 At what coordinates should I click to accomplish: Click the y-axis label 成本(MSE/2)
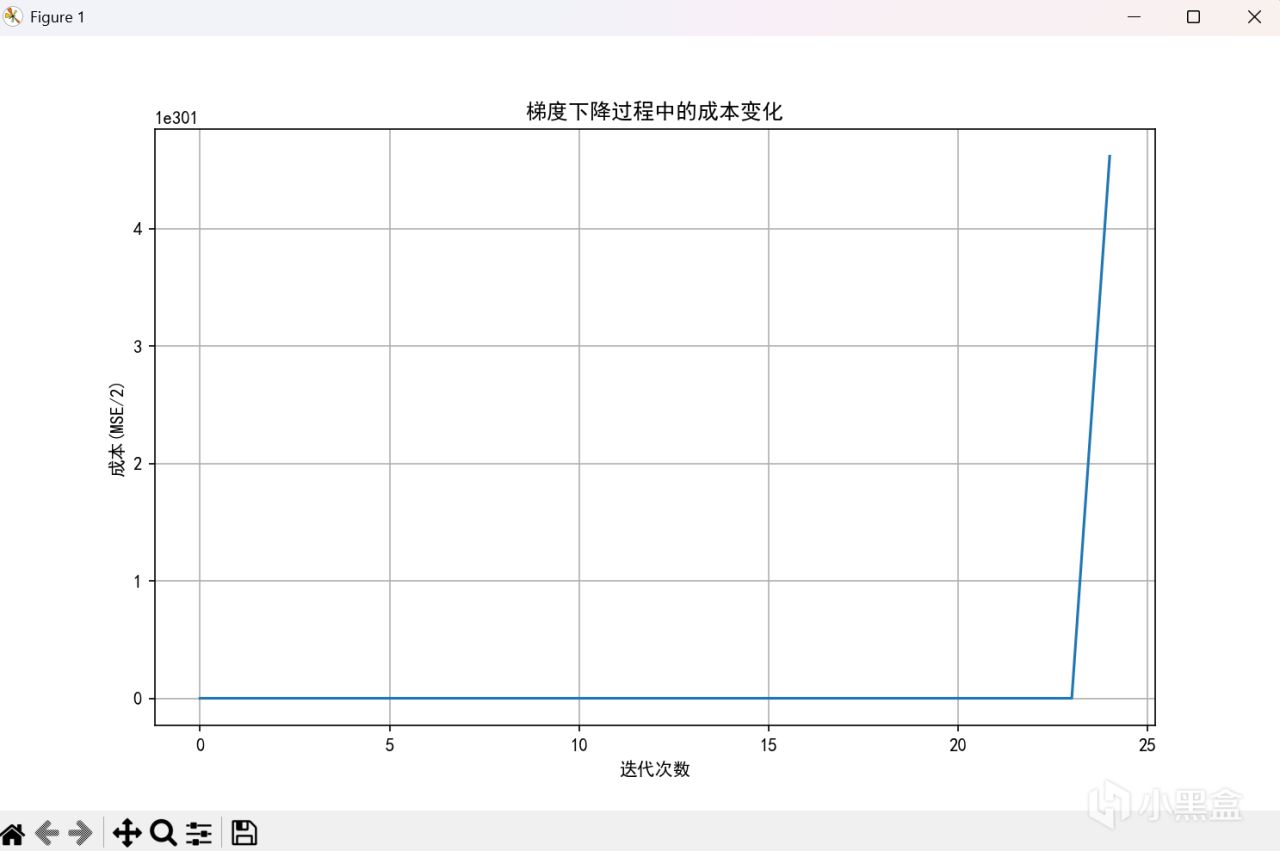tap(119, 427)
